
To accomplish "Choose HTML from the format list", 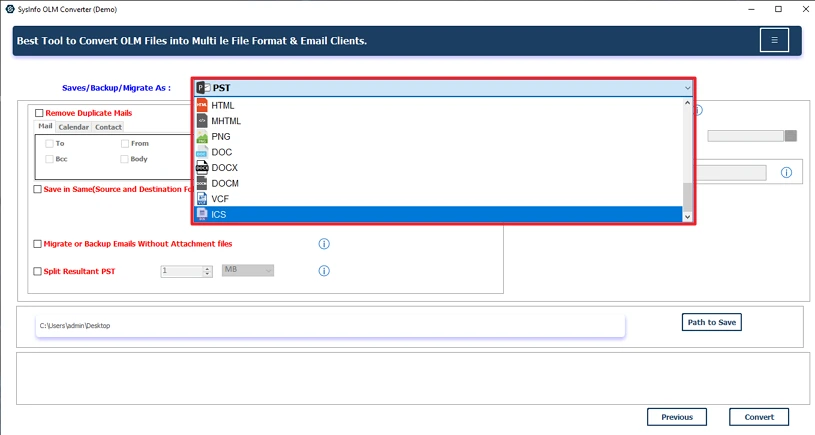I will pos(438,105).
